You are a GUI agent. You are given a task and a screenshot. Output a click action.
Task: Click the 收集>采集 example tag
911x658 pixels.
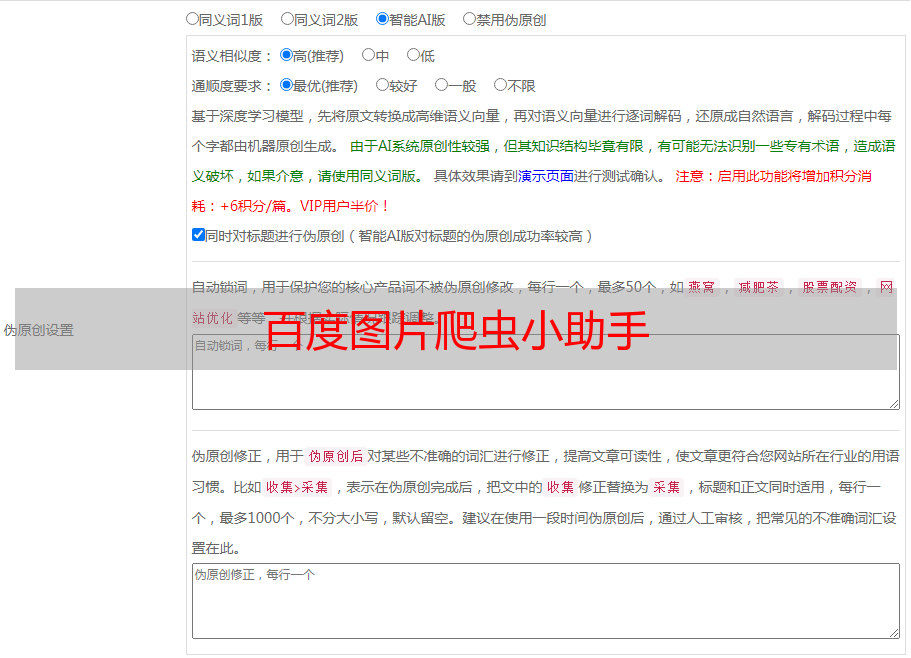click(297, 488)
